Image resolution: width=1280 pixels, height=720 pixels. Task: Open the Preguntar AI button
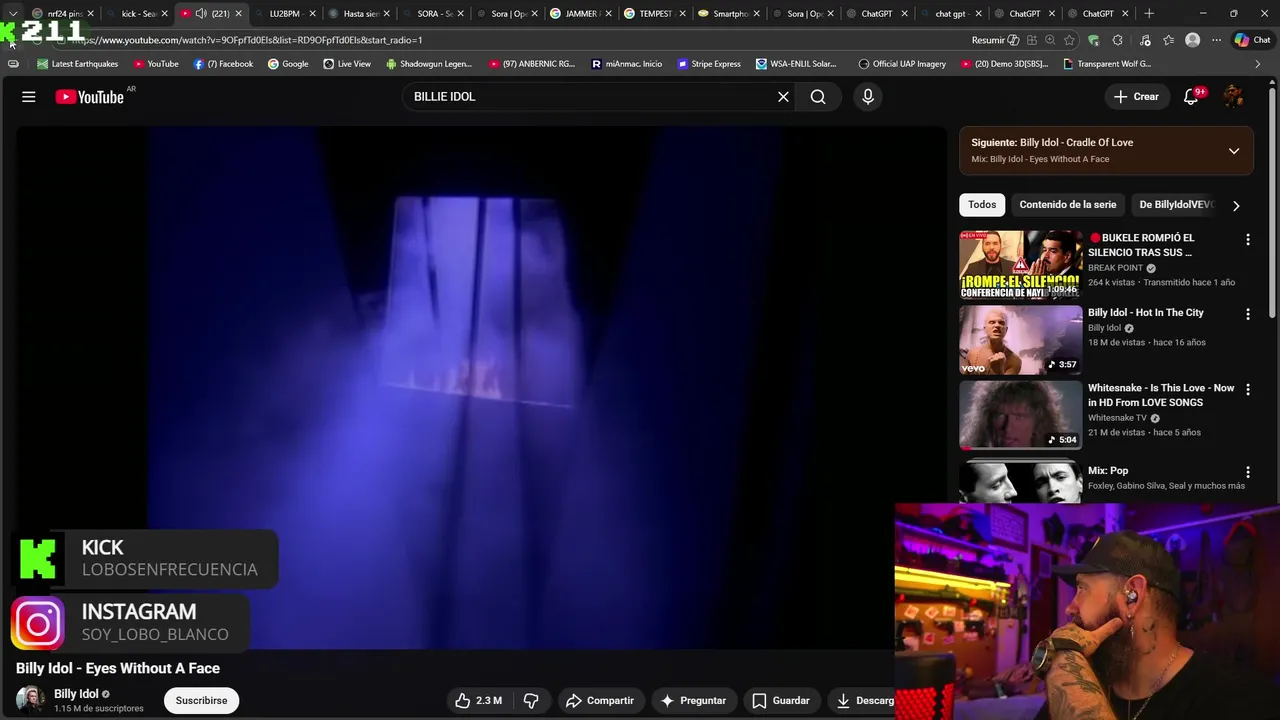(693, 701)
